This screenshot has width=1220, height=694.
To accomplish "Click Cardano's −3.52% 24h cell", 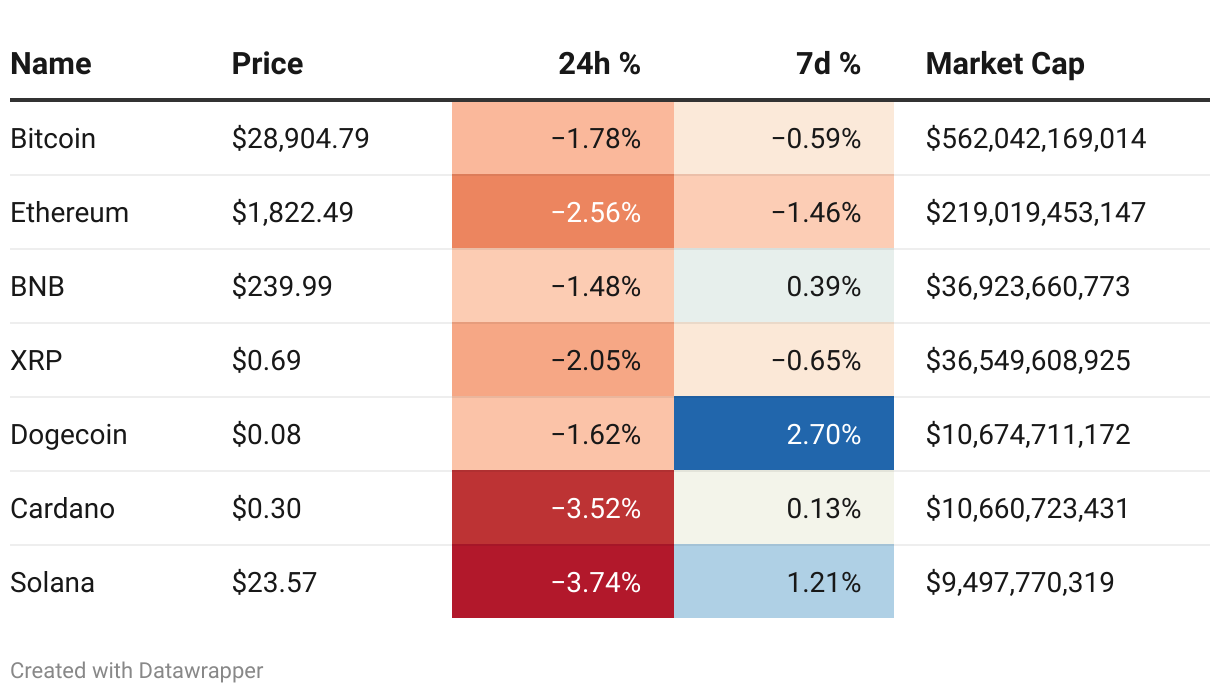I will coord(563,508).
